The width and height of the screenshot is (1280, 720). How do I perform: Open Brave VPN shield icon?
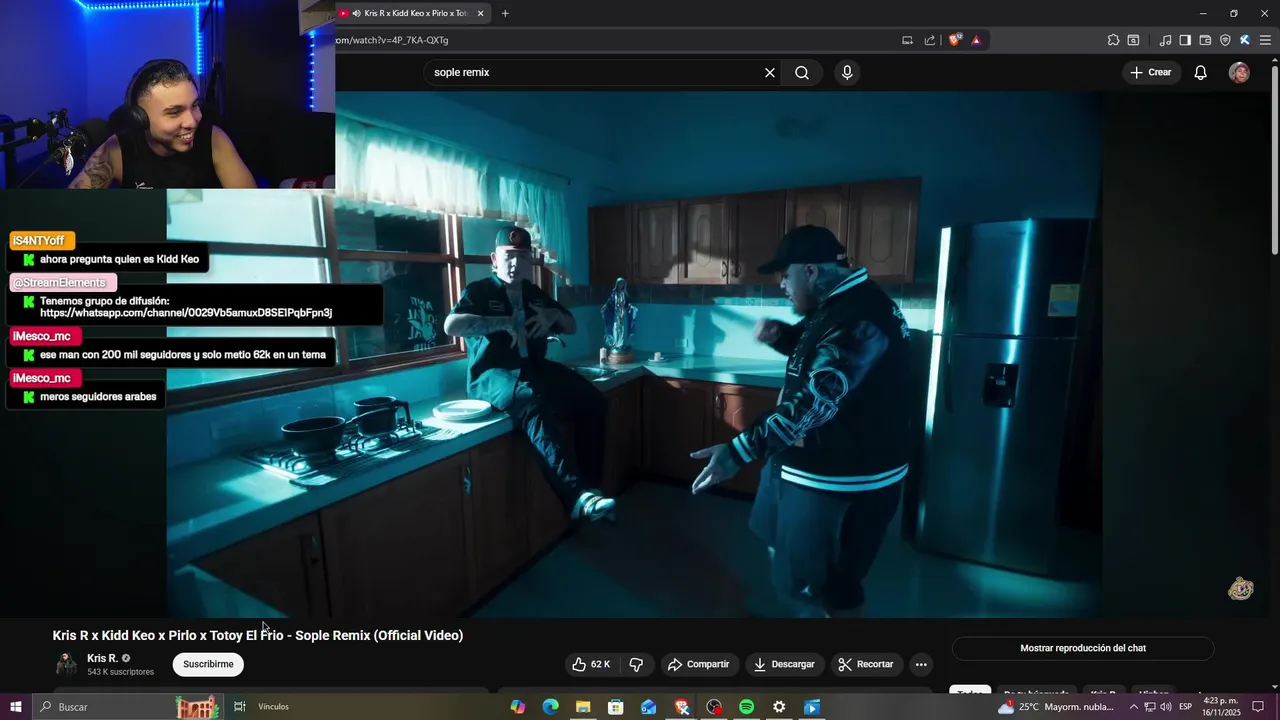coord(1225,40)
